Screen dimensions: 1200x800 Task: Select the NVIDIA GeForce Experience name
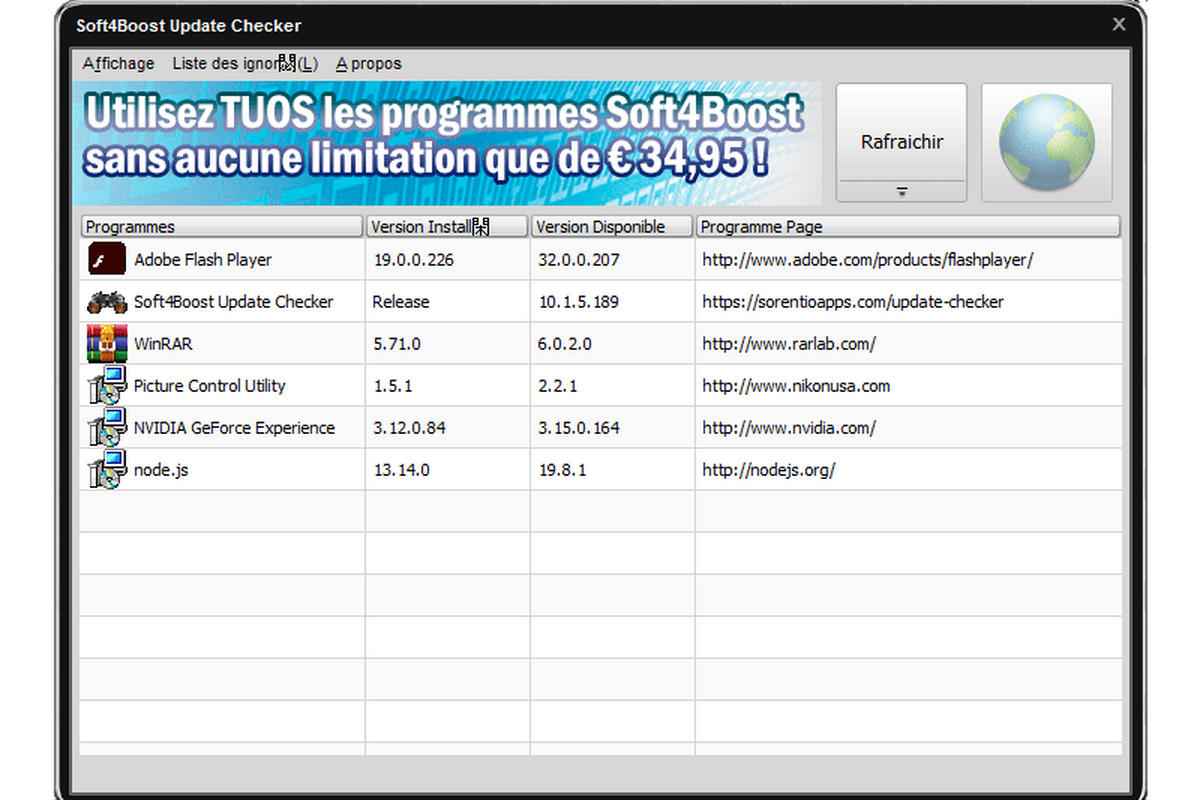(x=235, y=428)
